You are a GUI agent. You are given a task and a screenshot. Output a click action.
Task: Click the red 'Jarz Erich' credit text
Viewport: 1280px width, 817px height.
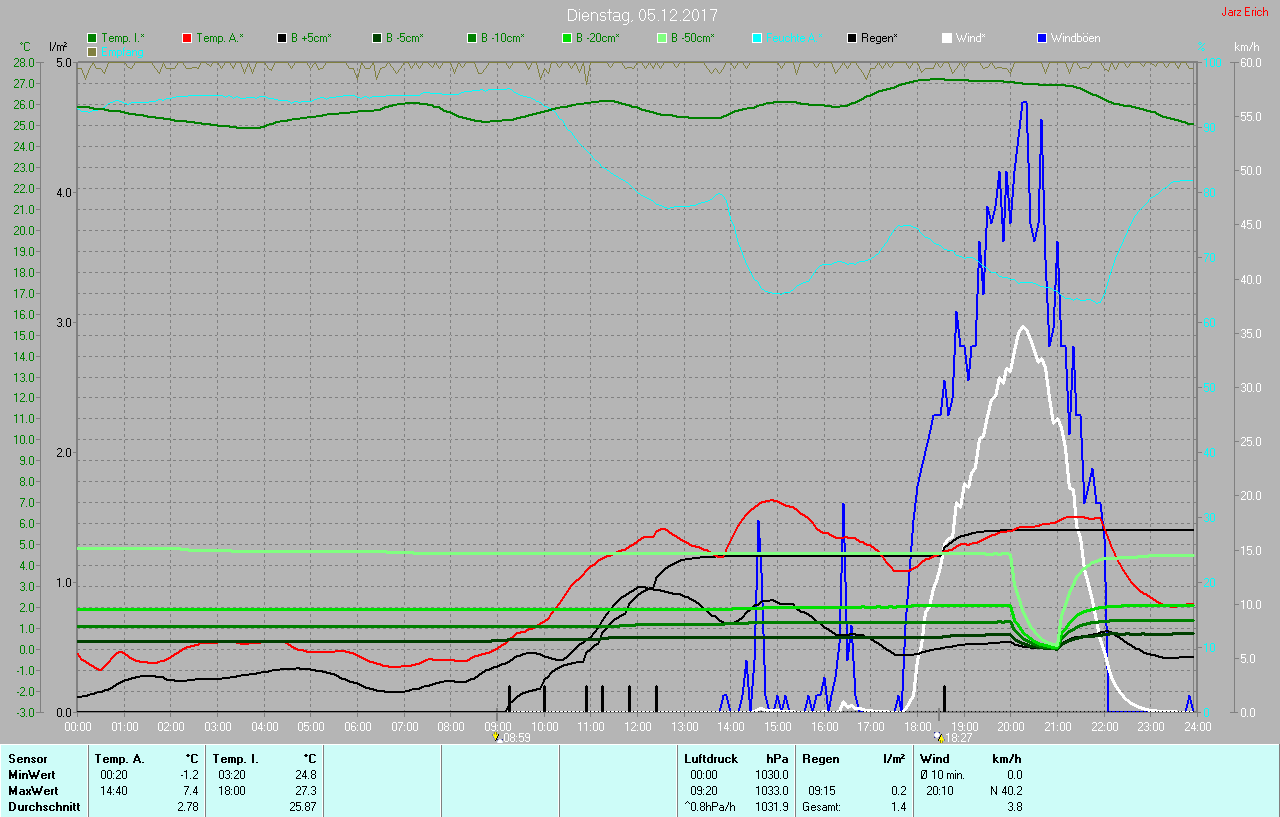tap(1245, 12)
